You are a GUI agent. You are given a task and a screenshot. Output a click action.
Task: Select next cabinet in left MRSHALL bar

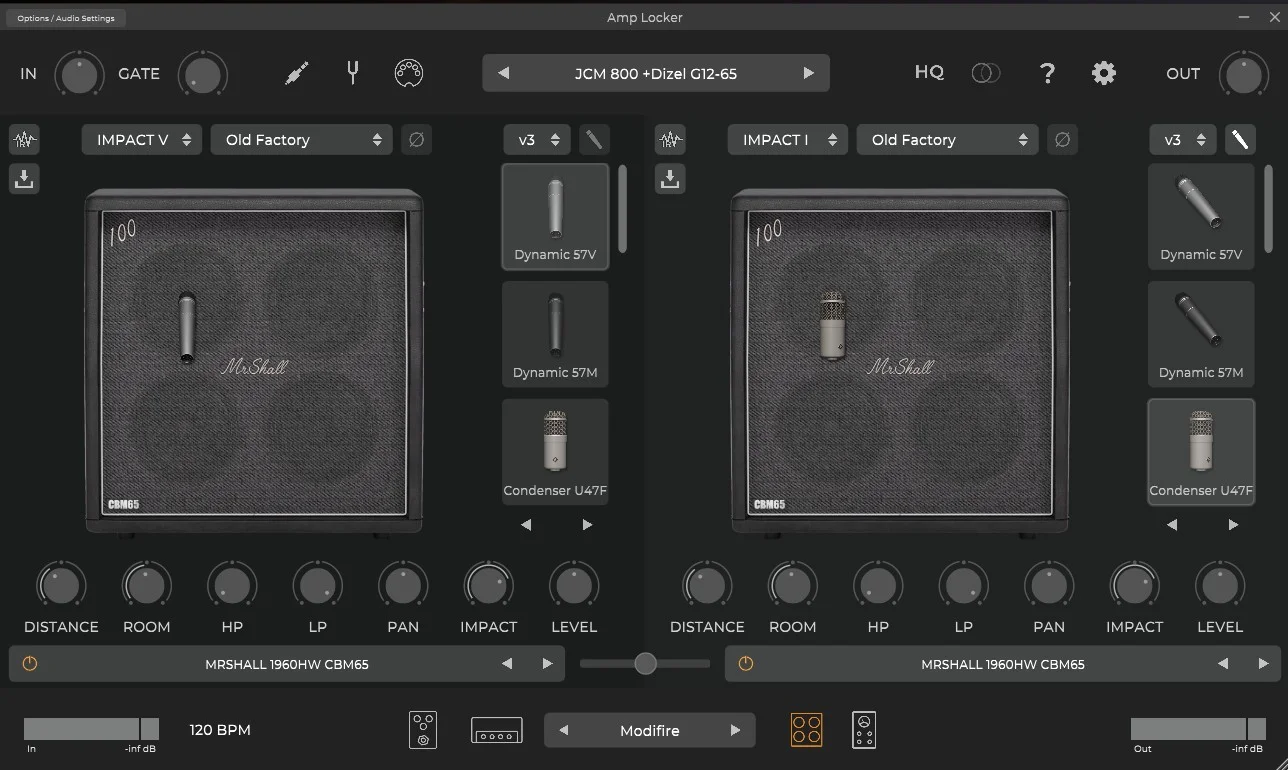(x=547, y=664)
